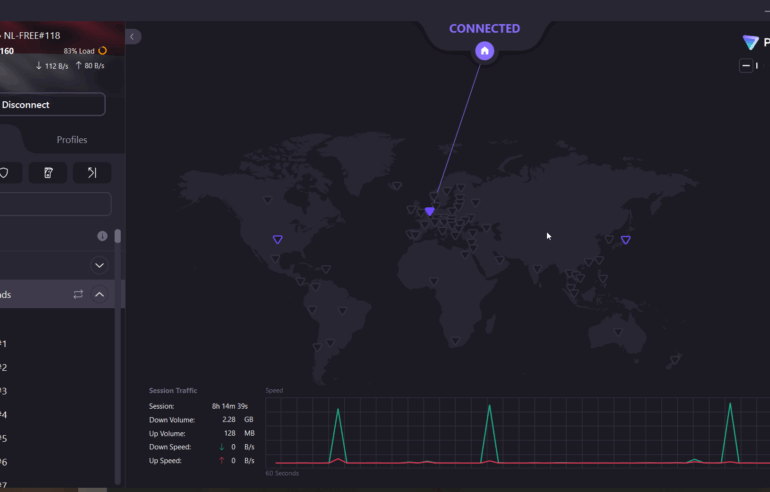The image size is (770, 492).
Task: Click the Disconnect button
Action: coord(52,105)
